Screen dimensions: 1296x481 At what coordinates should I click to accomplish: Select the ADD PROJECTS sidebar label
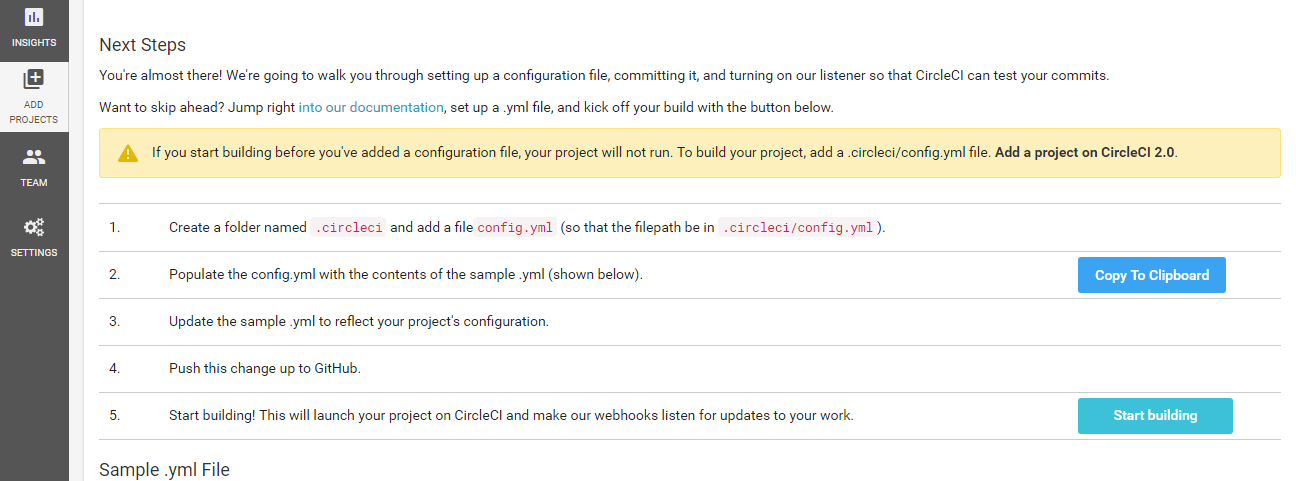coord(34,113)
